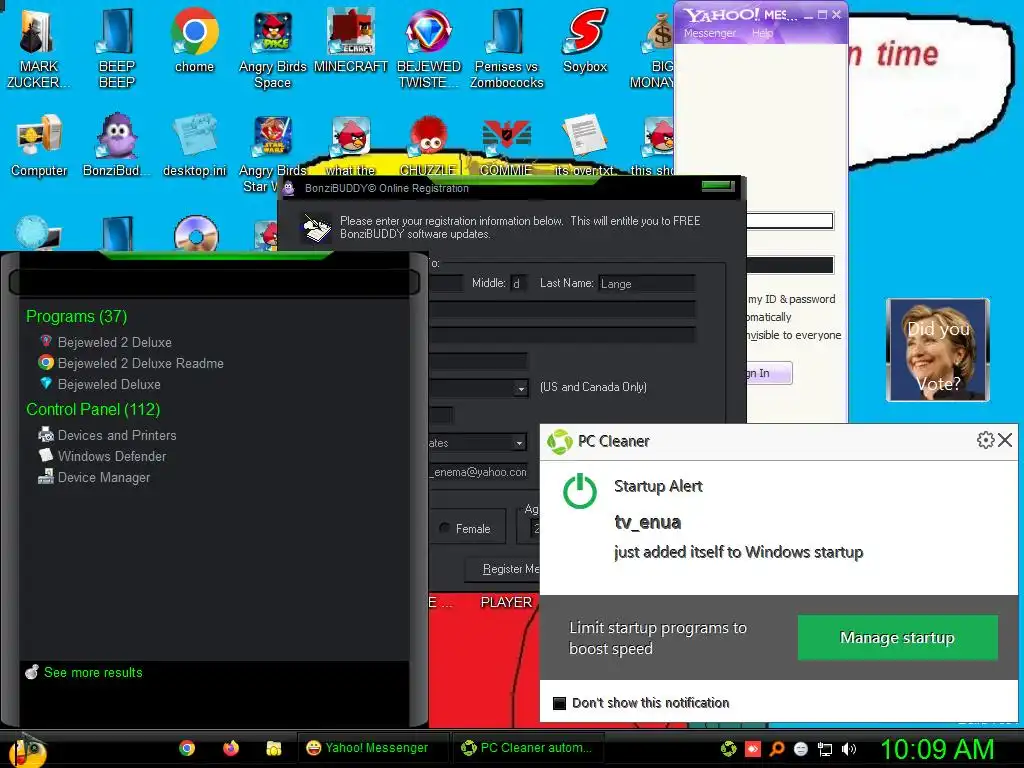Image resolution: width=1024 pixels, height=768 pixels.
Task: Open the file explorer taskbar icon
Action: [x=274, y=748]
